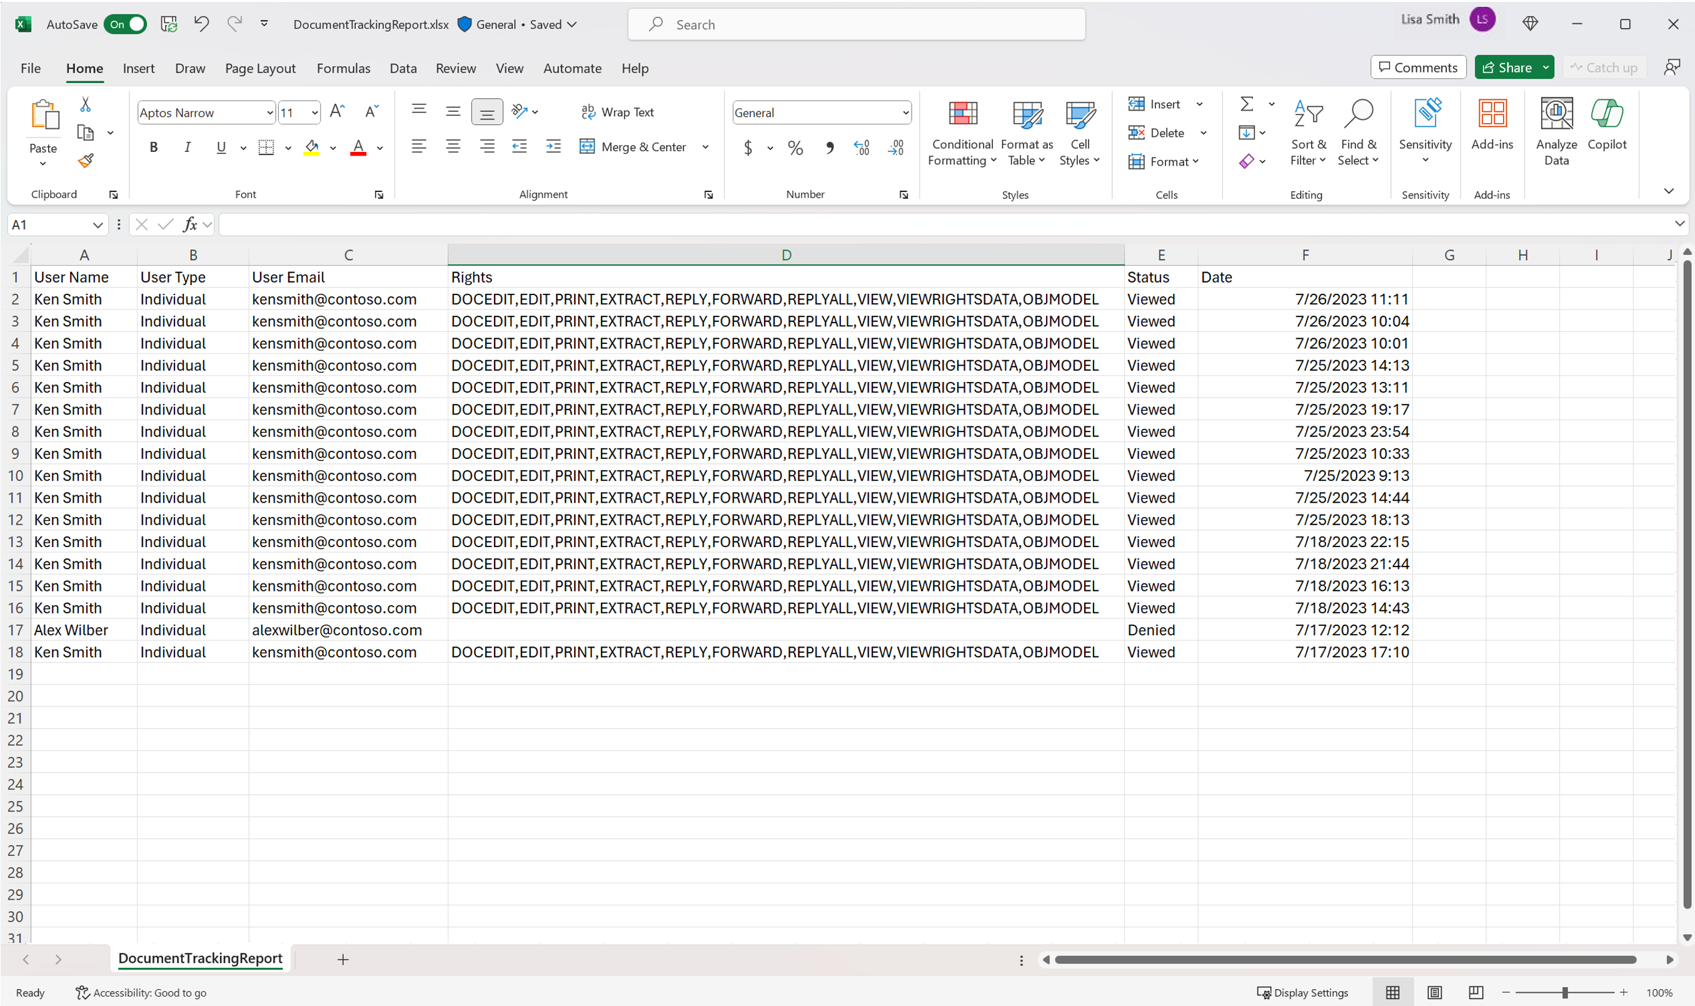Open the Page Layout ribbon tab
Image resolution: width=1695 pixels, height=1006 pixels.
click(x=260, y=68)
